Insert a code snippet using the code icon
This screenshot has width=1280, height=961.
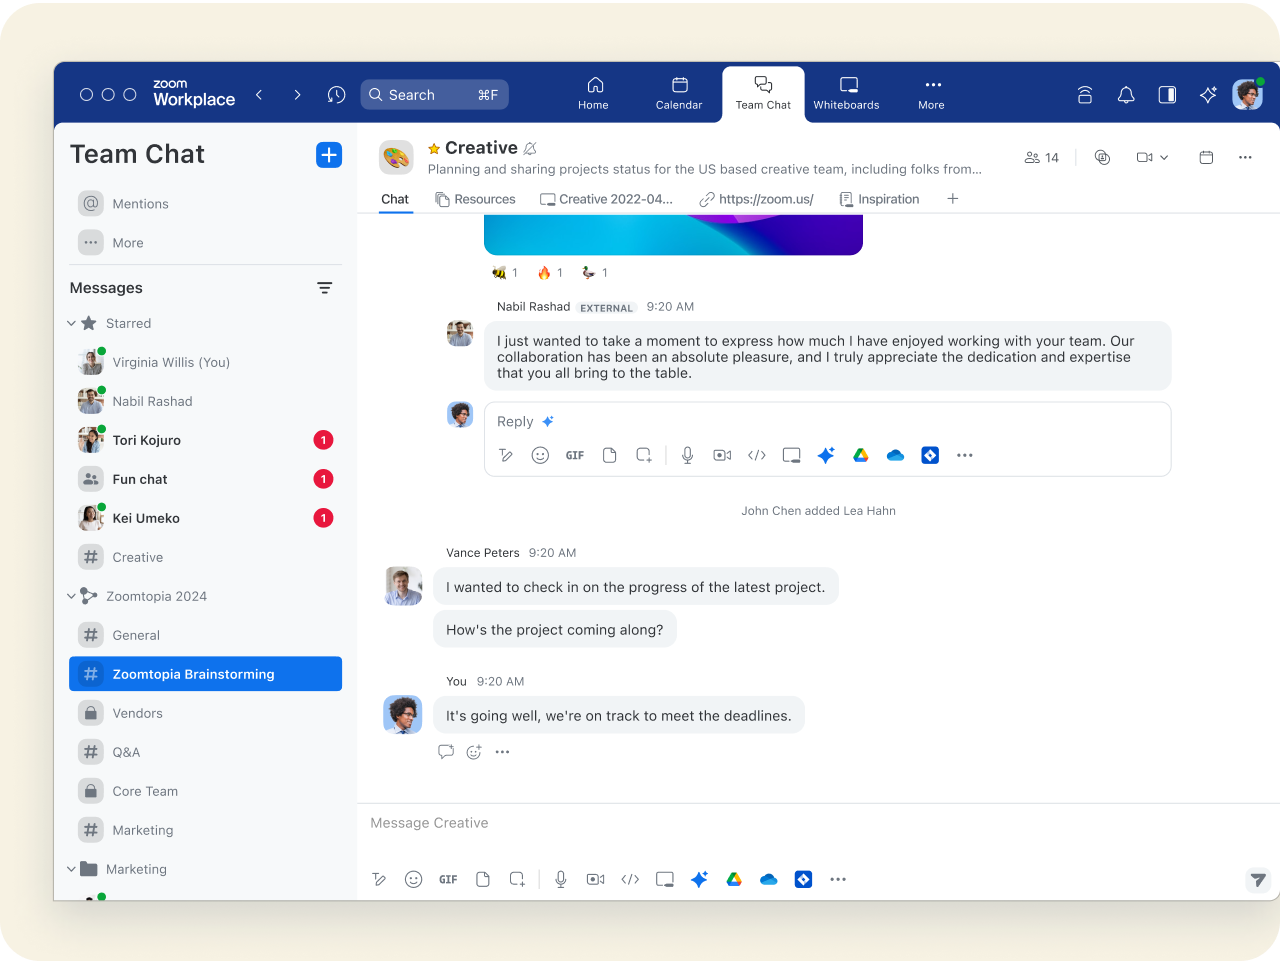coord(630,879)
